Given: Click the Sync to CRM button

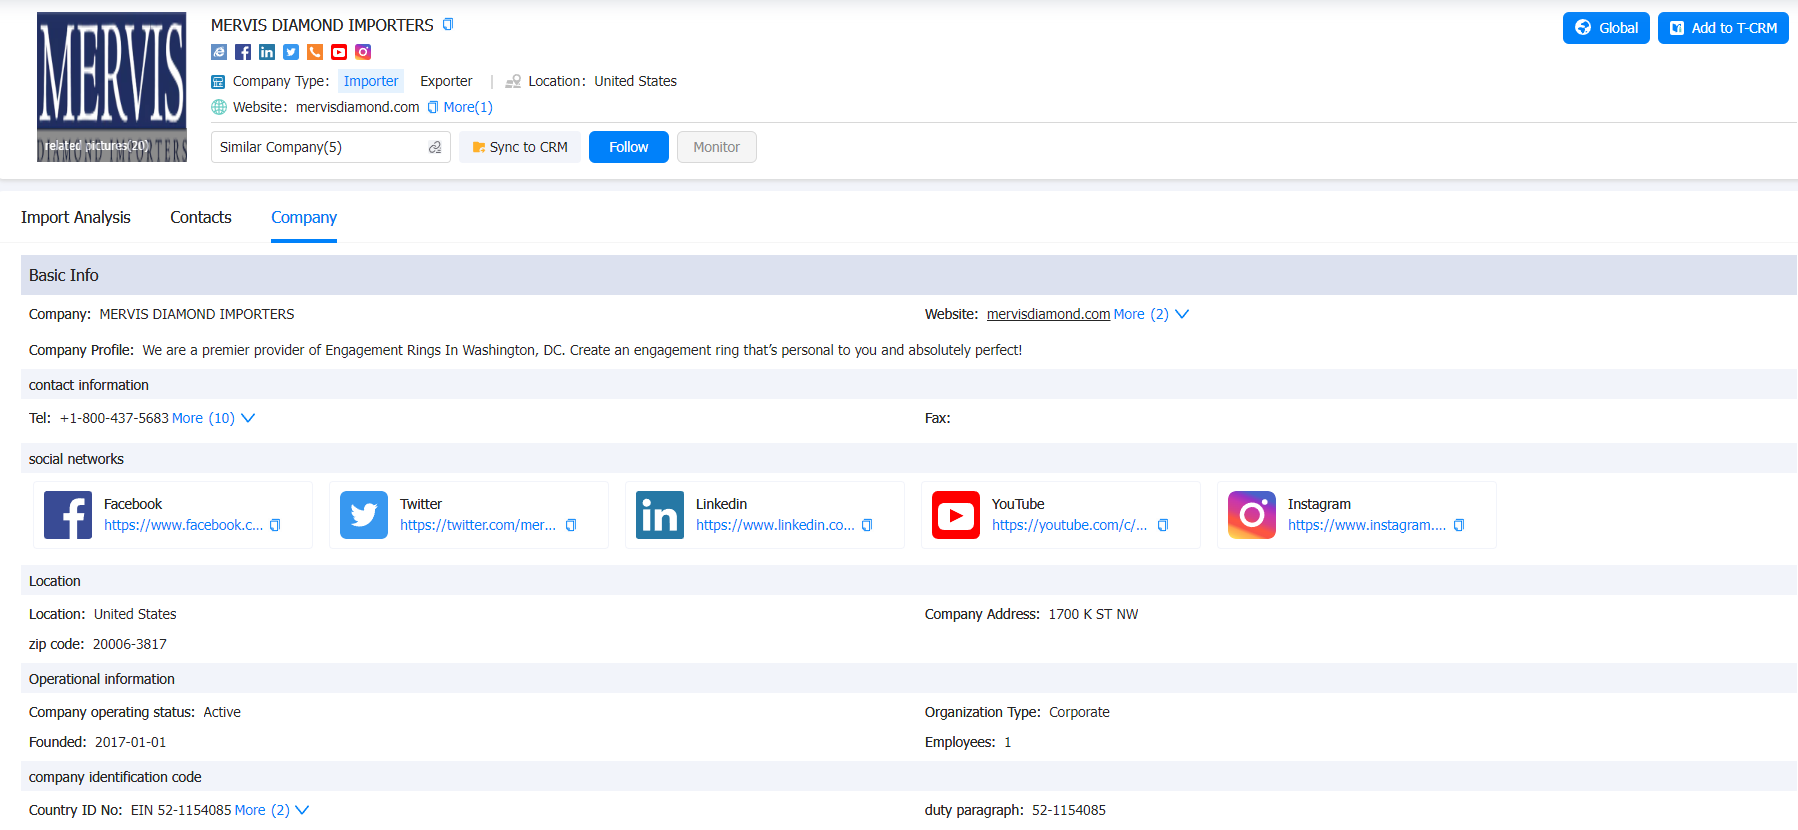Looking at the screenshot, I should pyautogui.click(x=520, y=147).
